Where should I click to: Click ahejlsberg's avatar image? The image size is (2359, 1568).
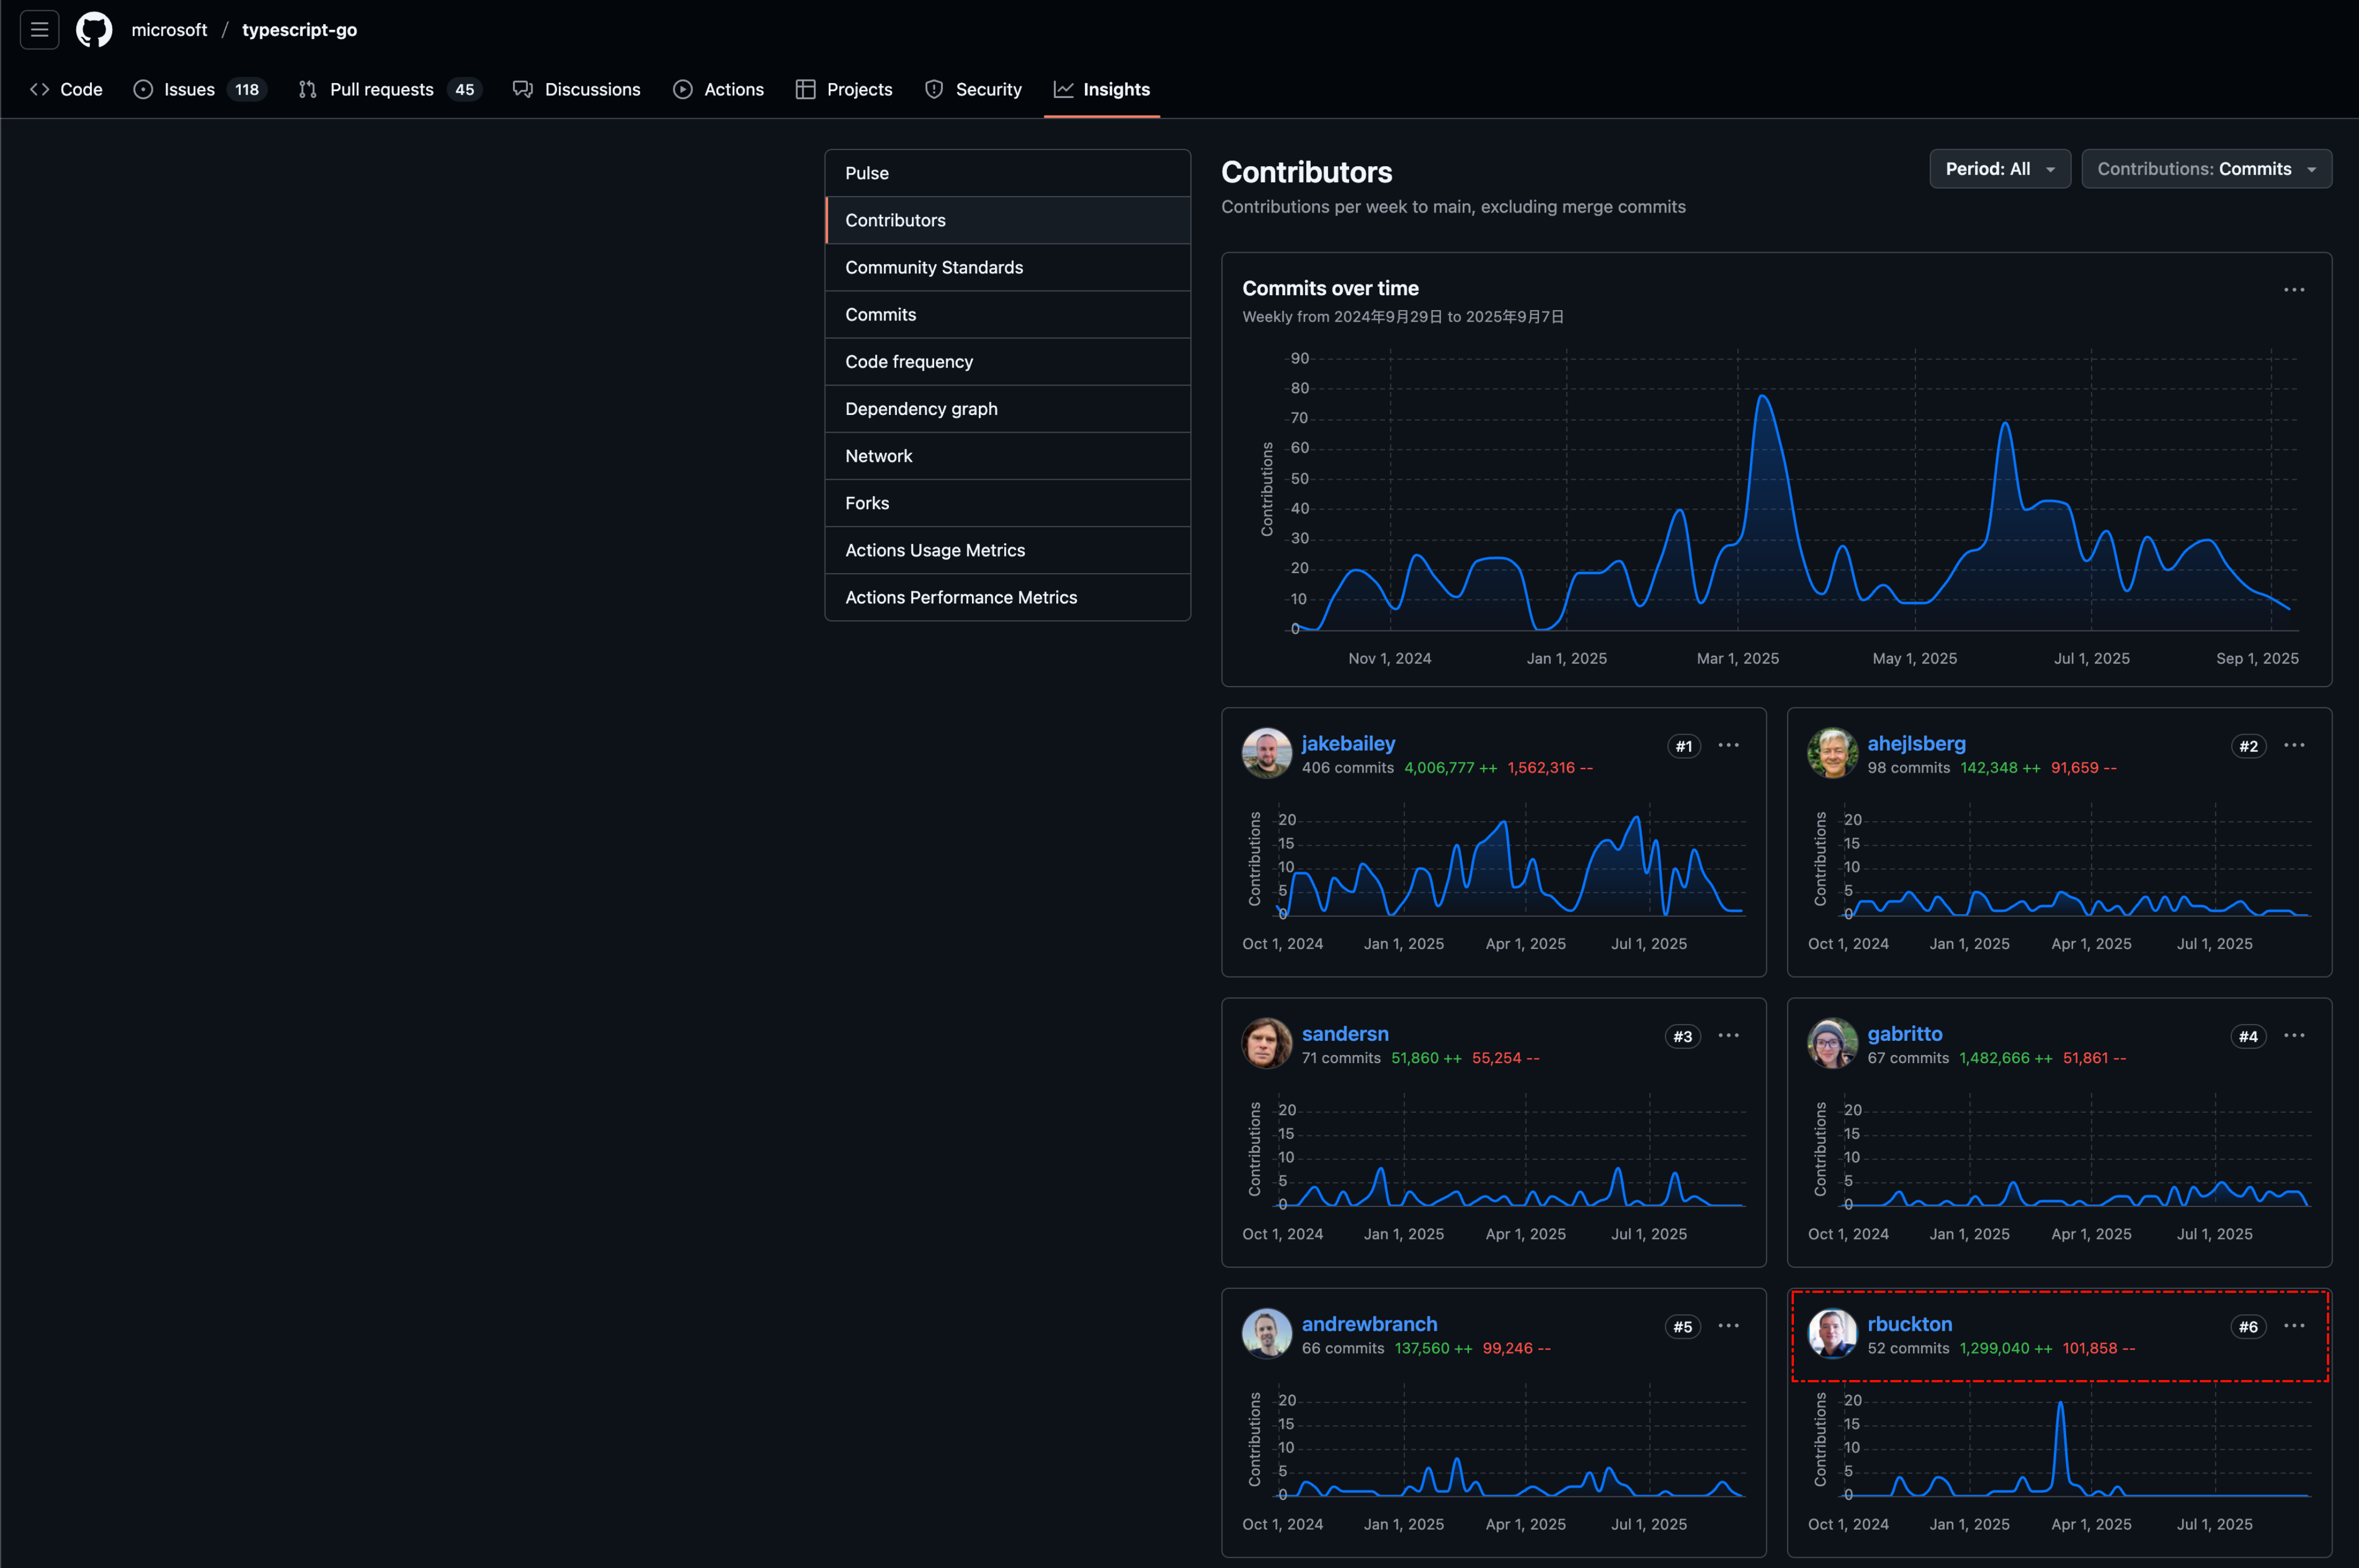(x=1832, y=753)
